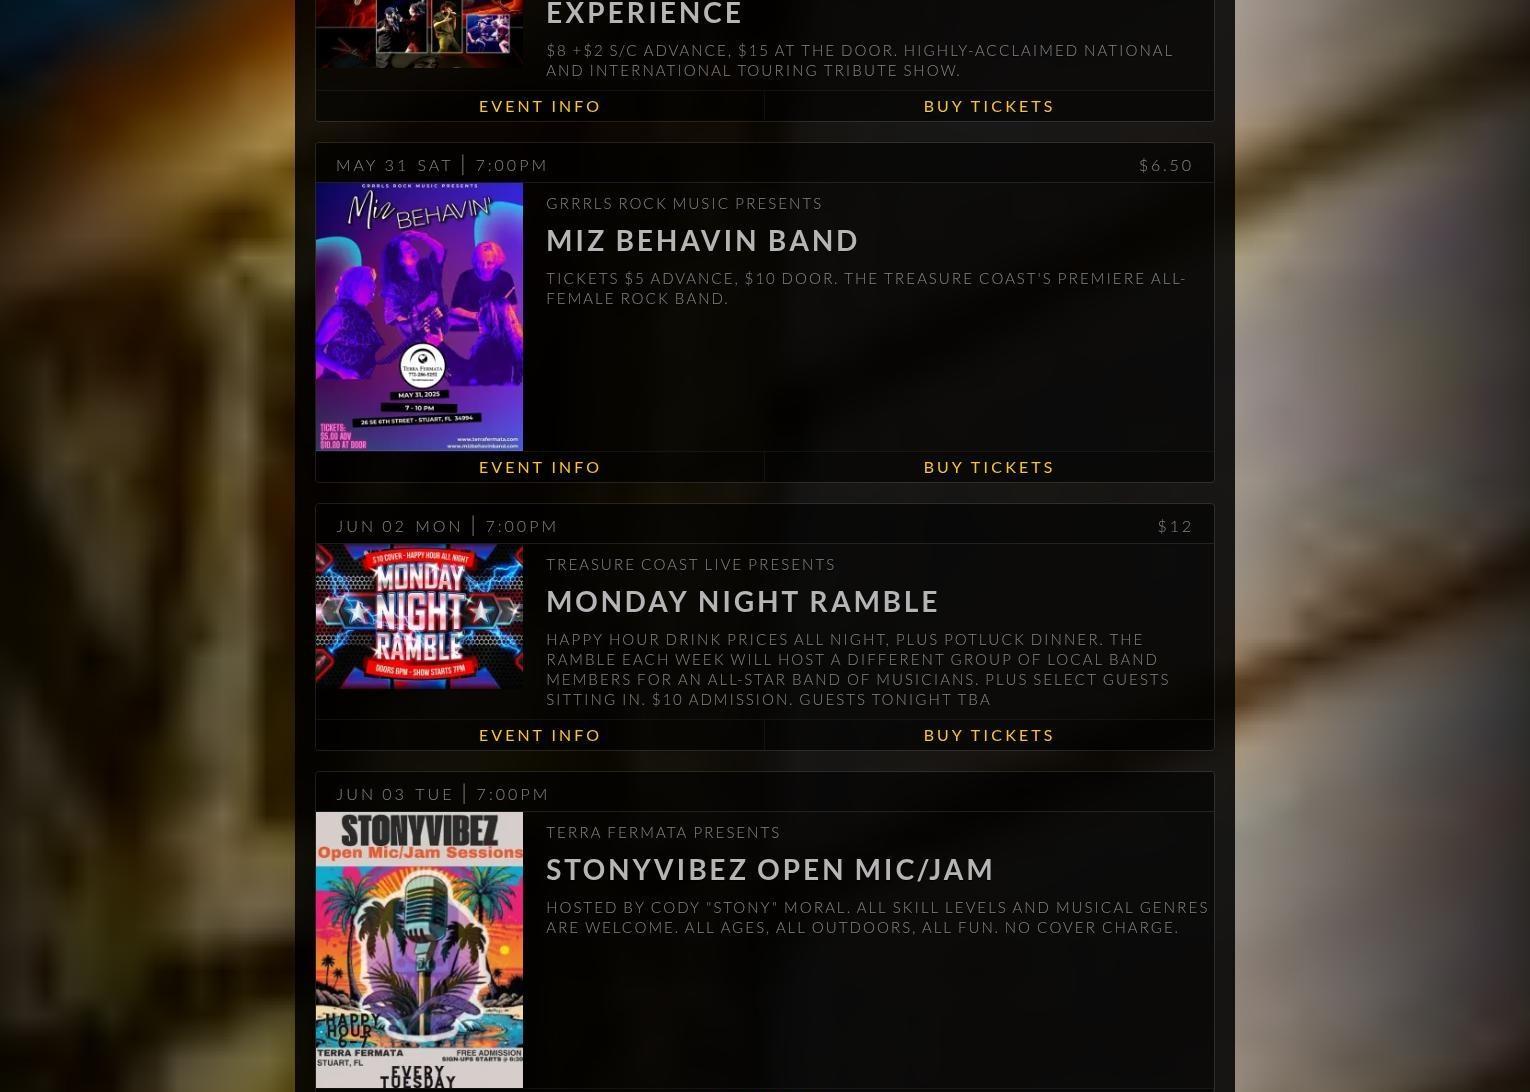Click the EXPERIENCE event heading
Image resolution: width=1530 pixels, height=1092 pixels.
[644, 13]
